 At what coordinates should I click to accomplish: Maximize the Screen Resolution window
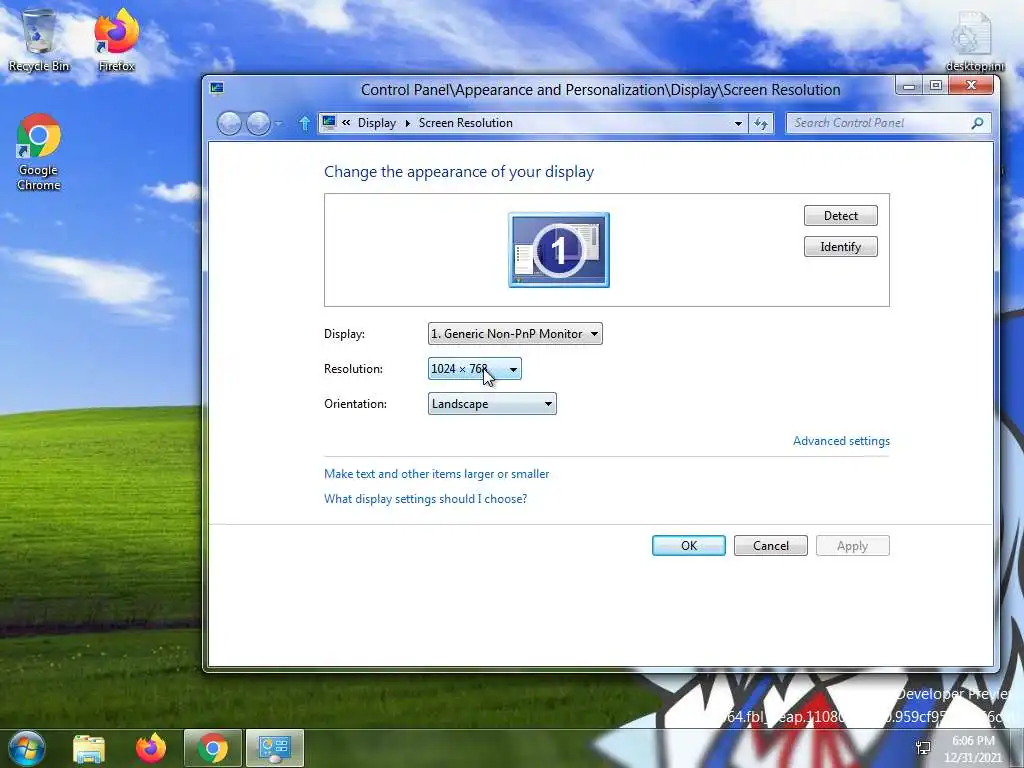935,86
